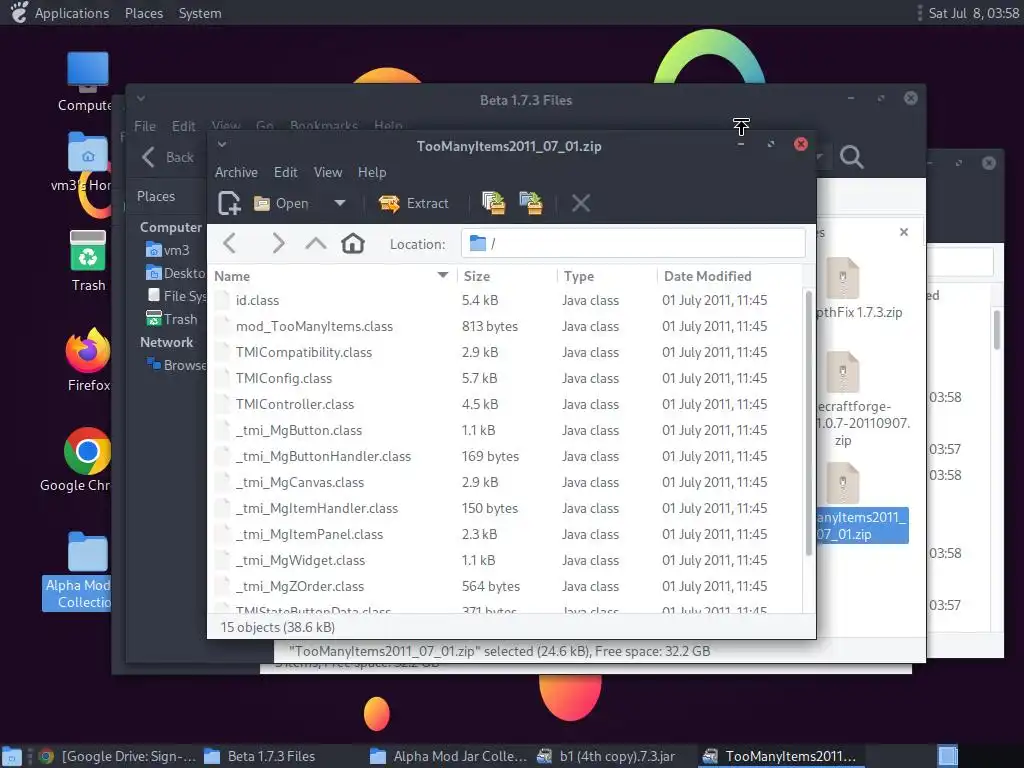The width and height of the screenshot is (1024, 768).
Task: Open File menu in Beta 1.7.3 Files window
Action: (x=145, y=126)
